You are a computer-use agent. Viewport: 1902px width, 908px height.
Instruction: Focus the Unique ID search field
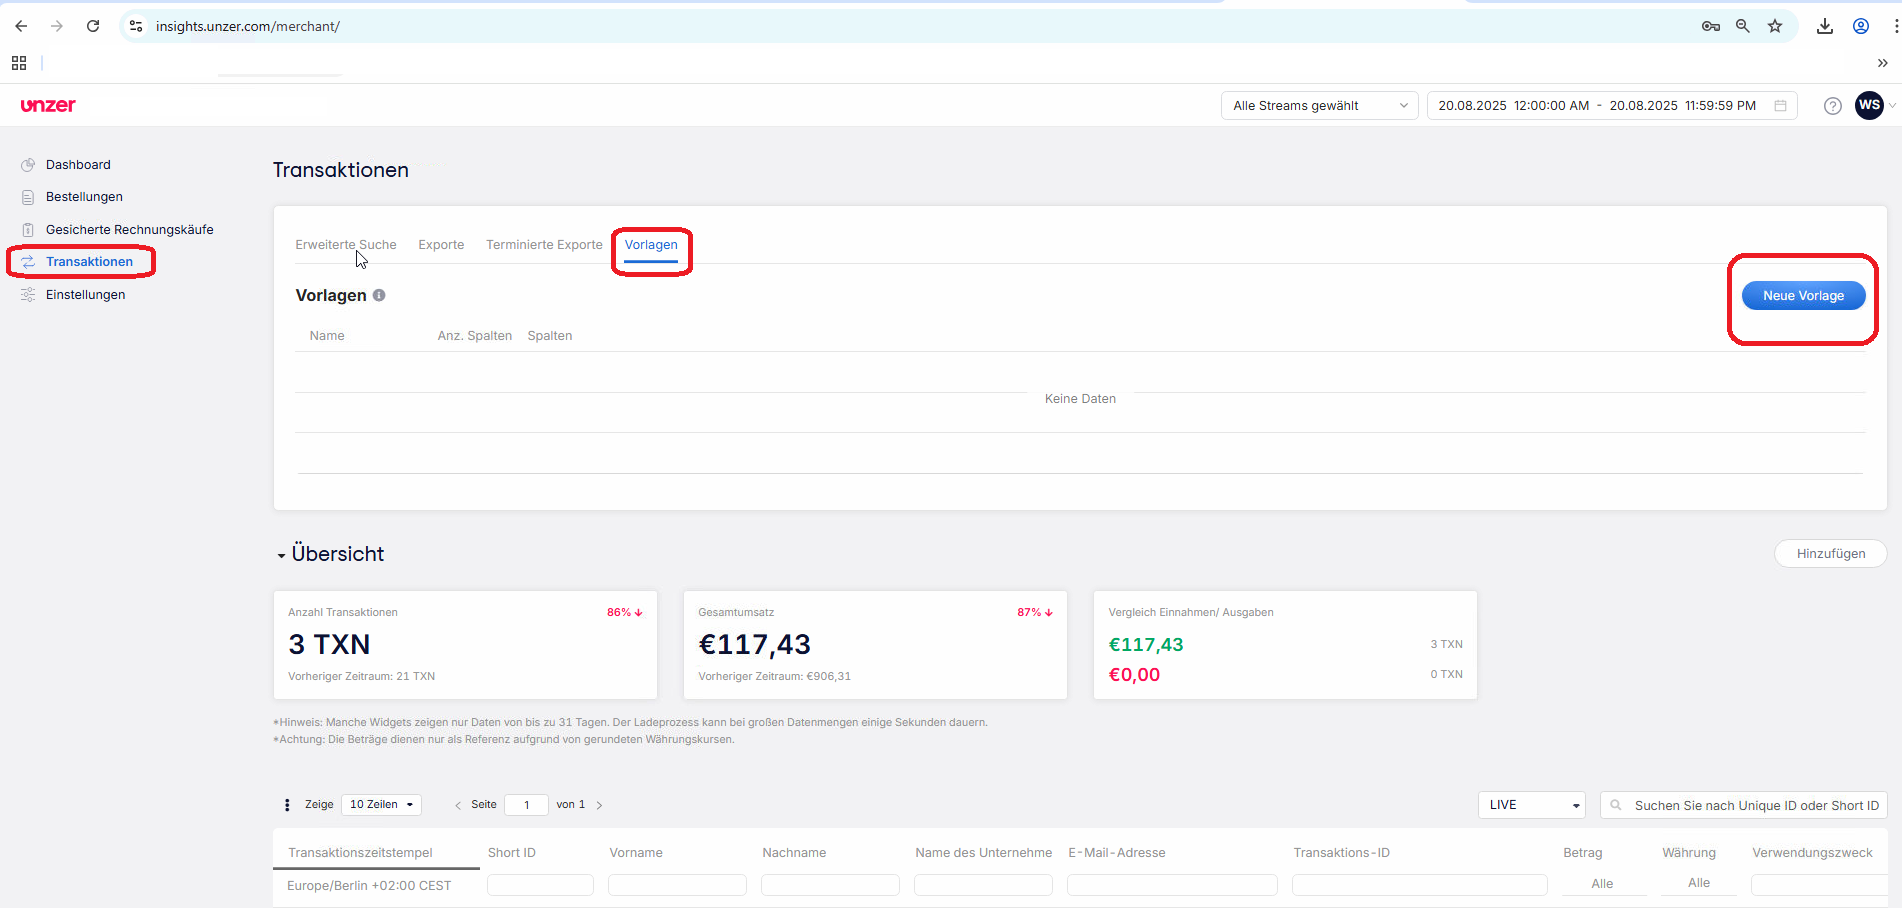click(1754, 805)
